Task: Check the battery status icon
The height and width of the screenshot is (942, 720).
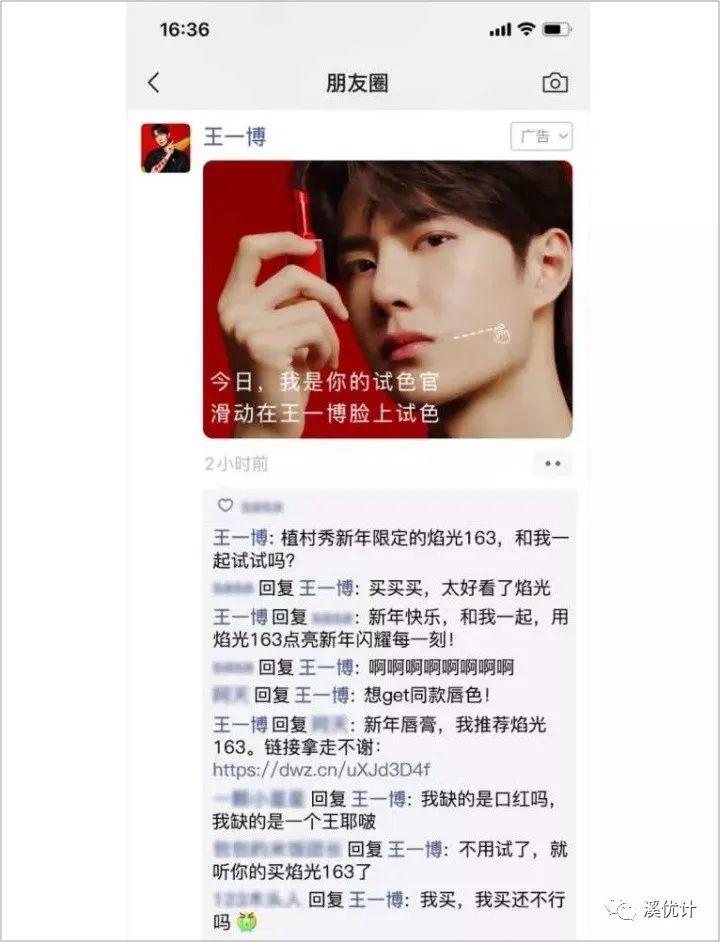Action: coord(557,29)
